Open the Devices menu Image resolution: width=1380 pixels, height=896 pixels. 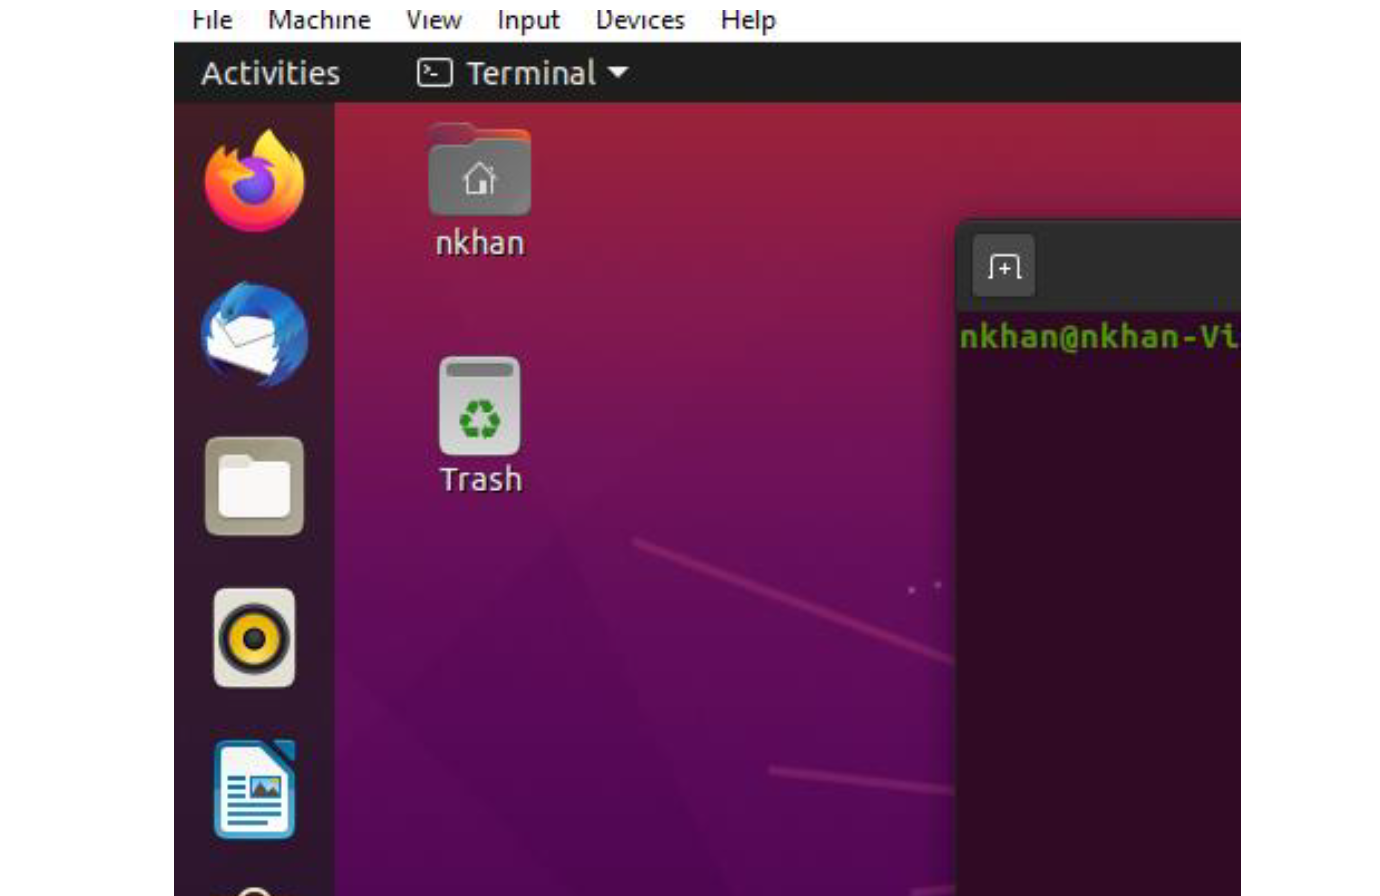(640, 20)
